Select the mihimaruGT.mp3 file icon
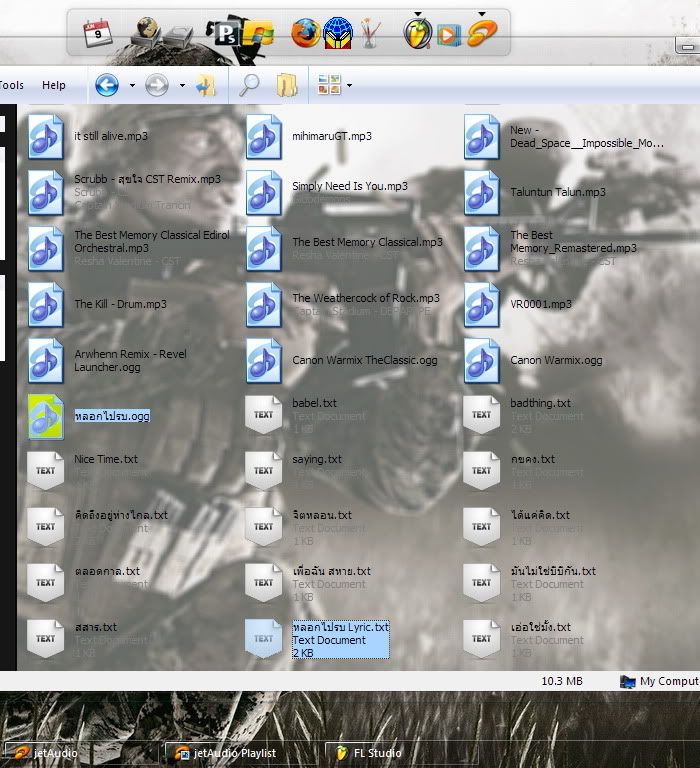The height and width of the screenshot is (768, 700). pos(264,137)
